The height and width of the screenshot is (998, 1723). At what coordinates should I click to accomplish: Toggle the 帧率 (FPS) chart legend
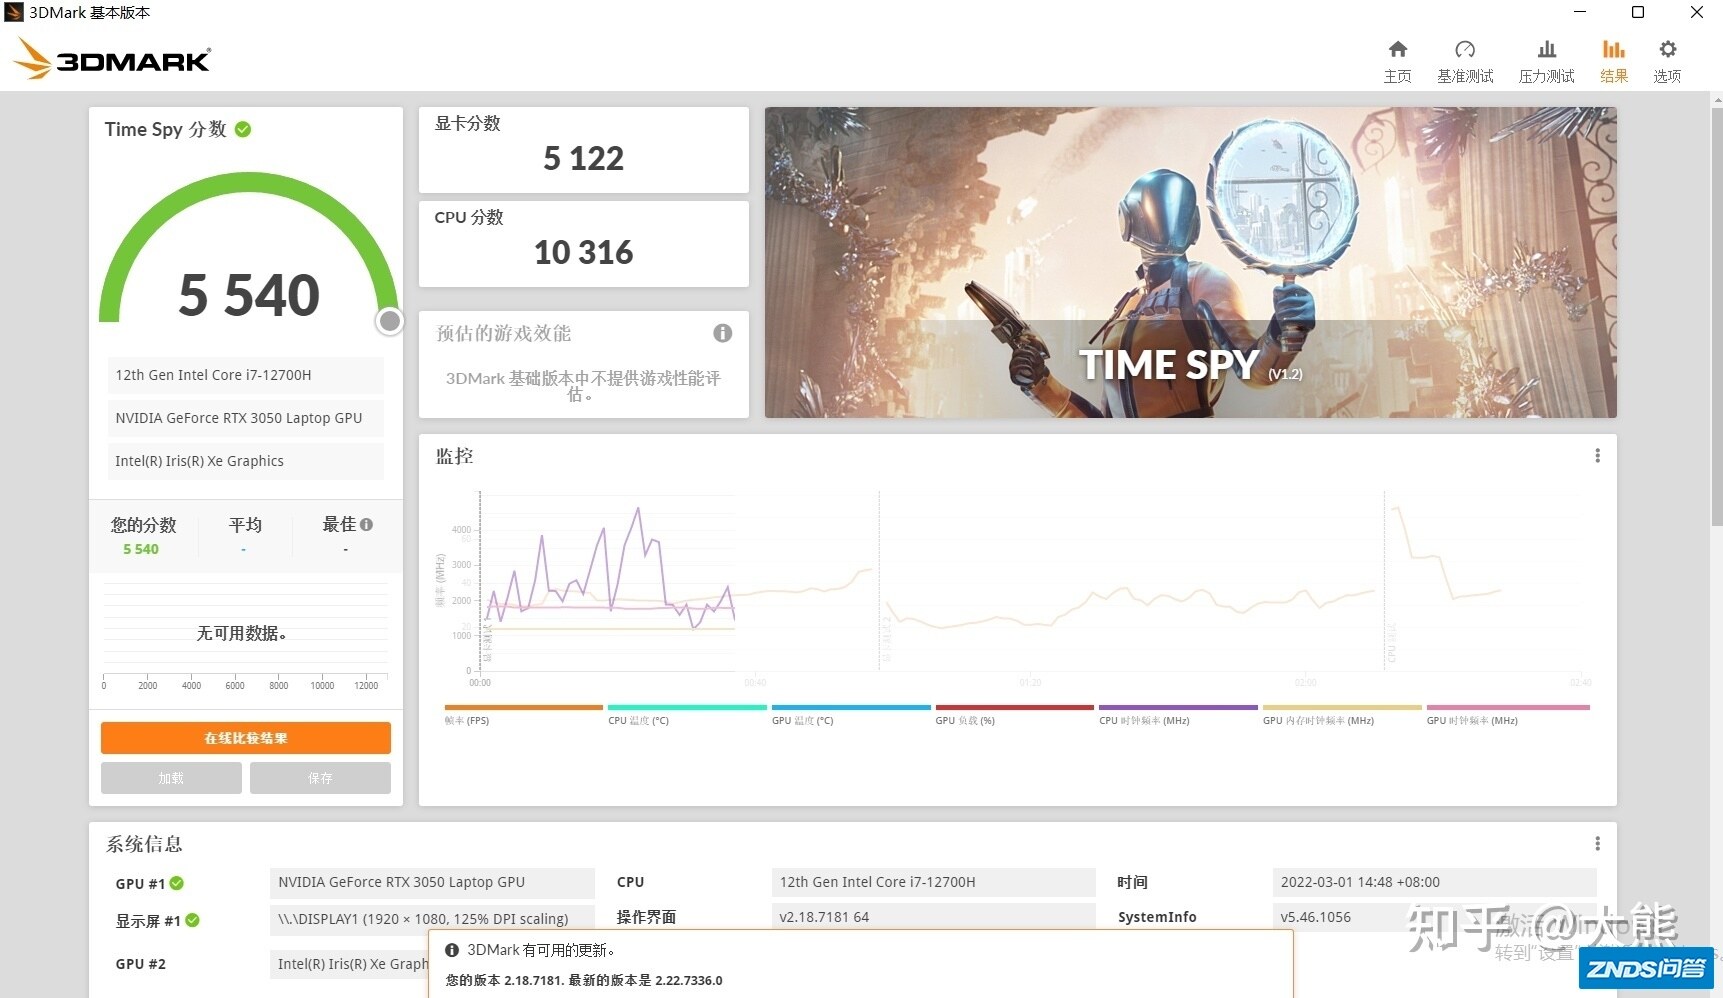523,714
